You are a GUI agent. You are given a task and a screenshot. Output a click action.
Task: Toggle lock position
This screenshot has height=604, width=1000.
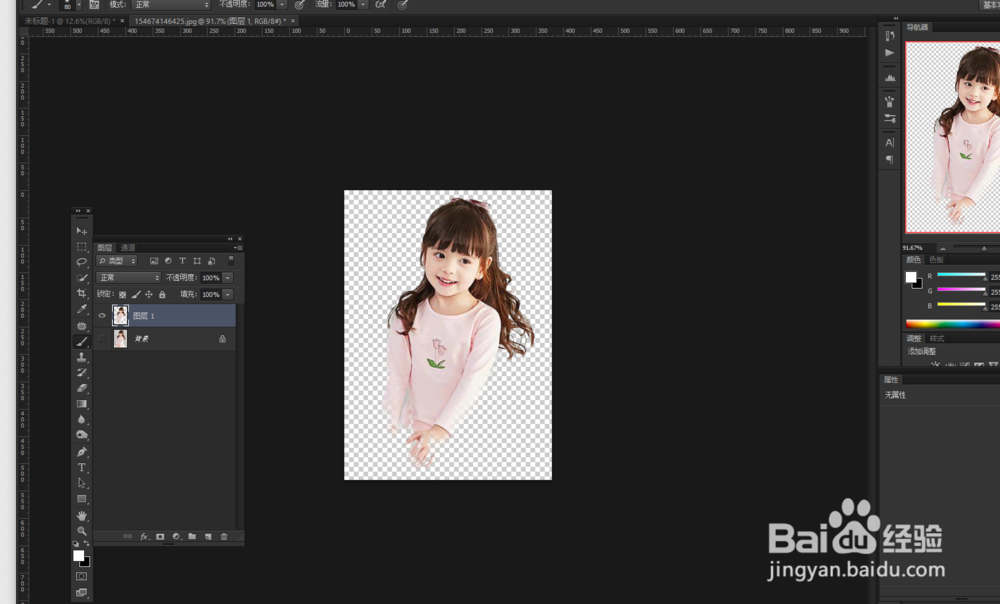tap(149, 295)
